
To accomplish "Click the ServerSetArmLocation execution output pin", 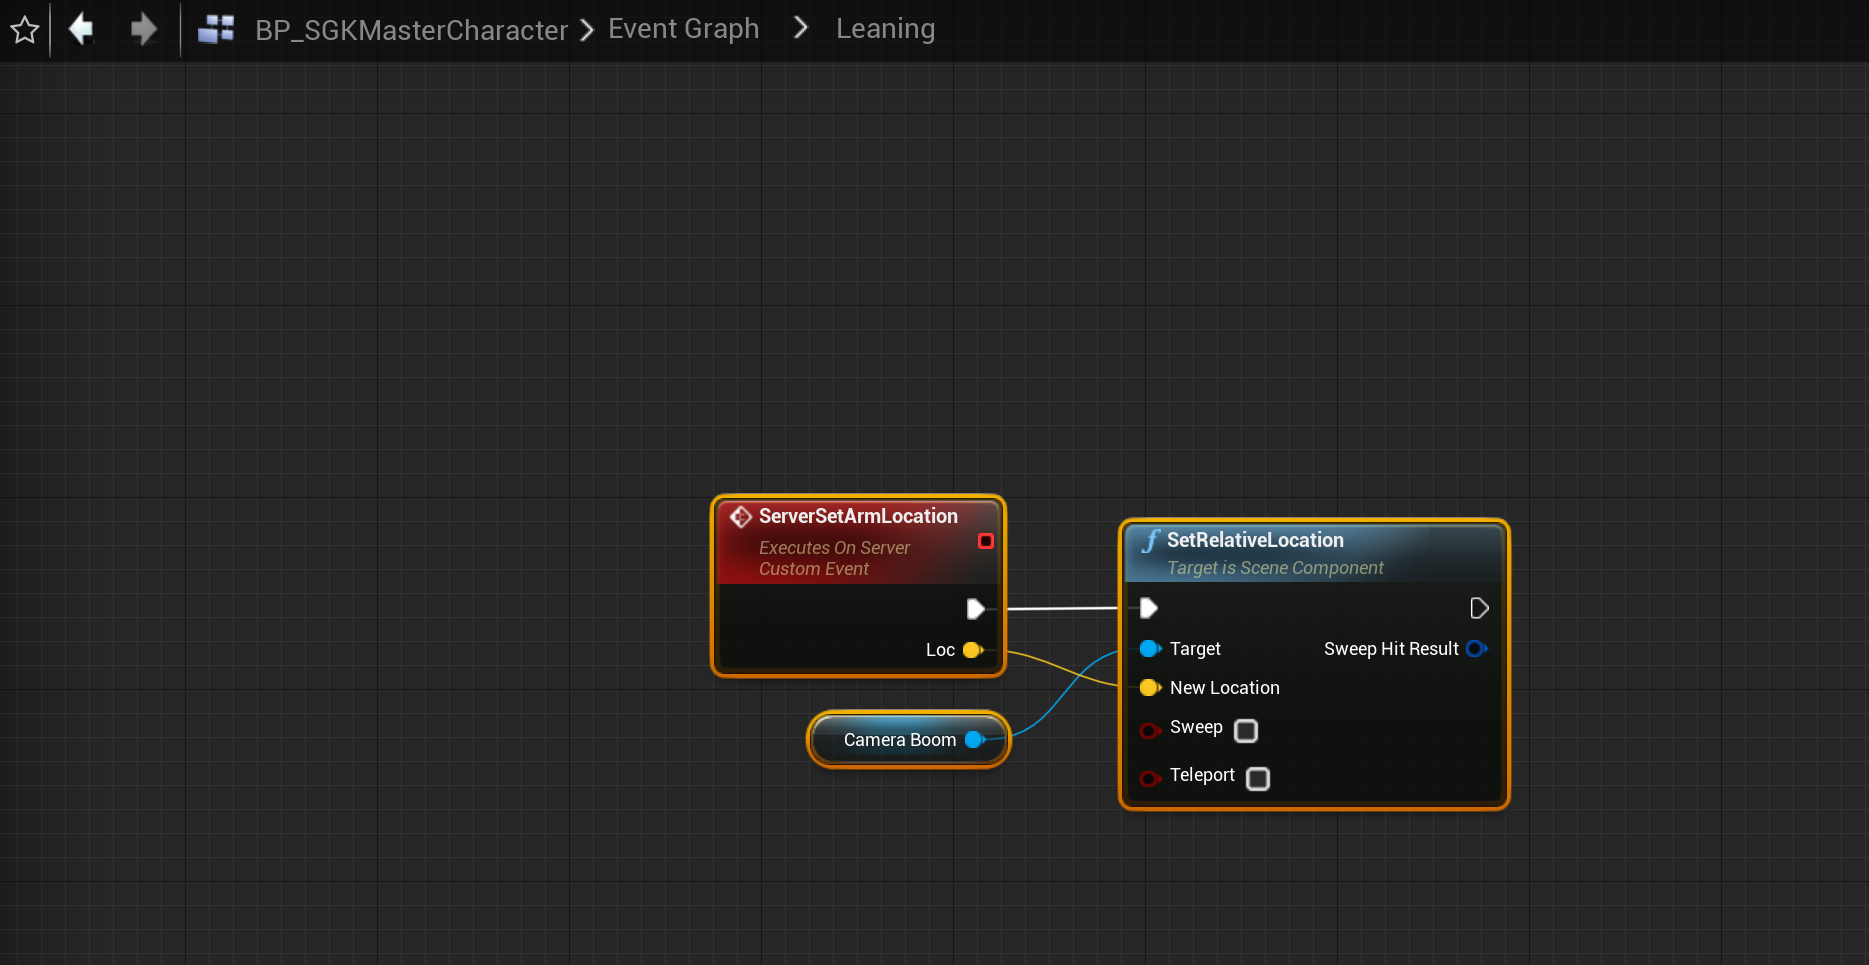I will coord(976,609).
